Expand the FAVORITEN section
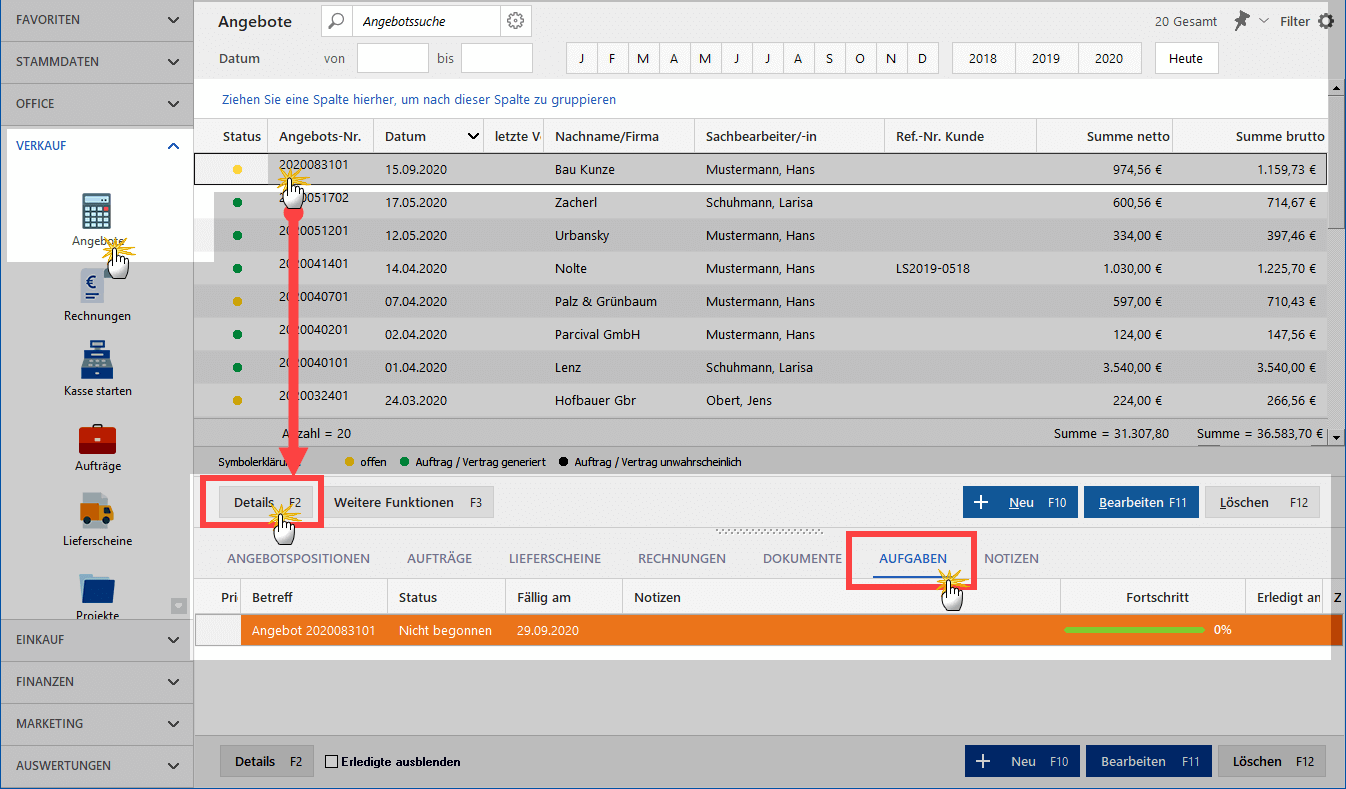The image size is (1346, 789). [x=174, y=20]
